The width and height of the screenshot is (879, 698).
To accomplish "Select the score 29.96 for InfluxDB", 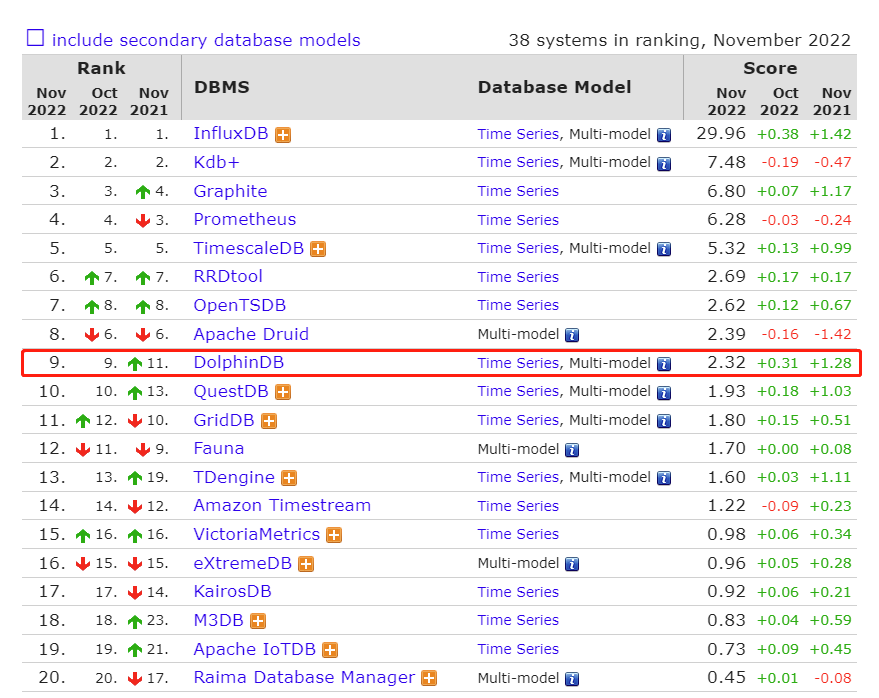I will coord(721,133).
